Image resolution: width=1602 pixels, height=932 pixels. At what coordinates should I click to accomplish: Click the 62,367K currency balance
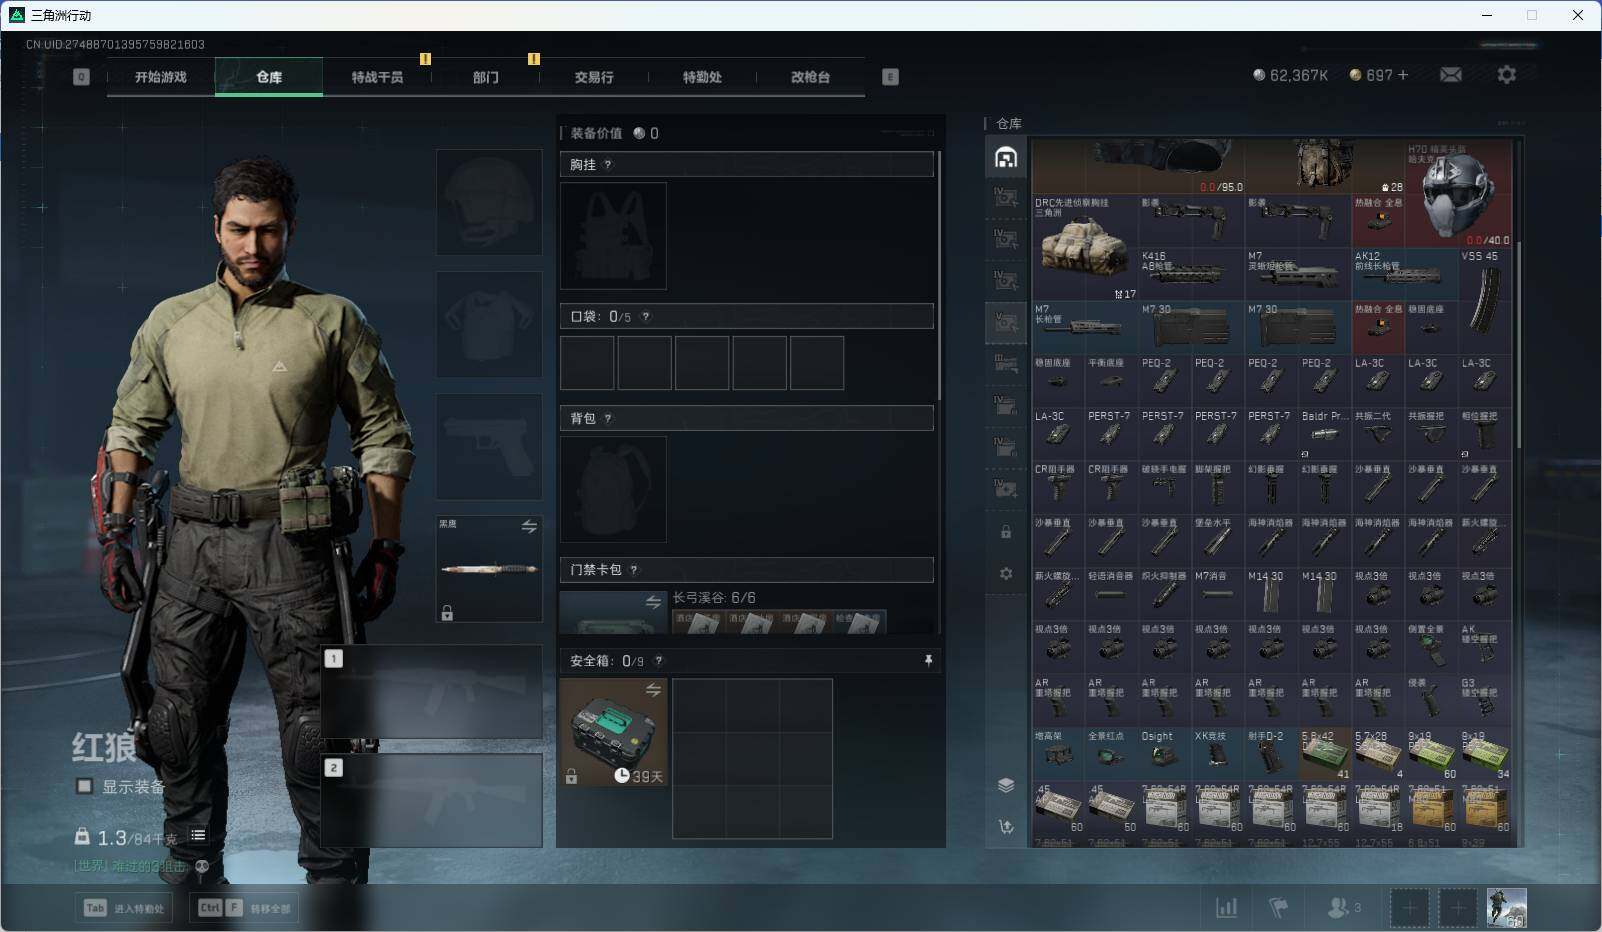[1290, 75]
